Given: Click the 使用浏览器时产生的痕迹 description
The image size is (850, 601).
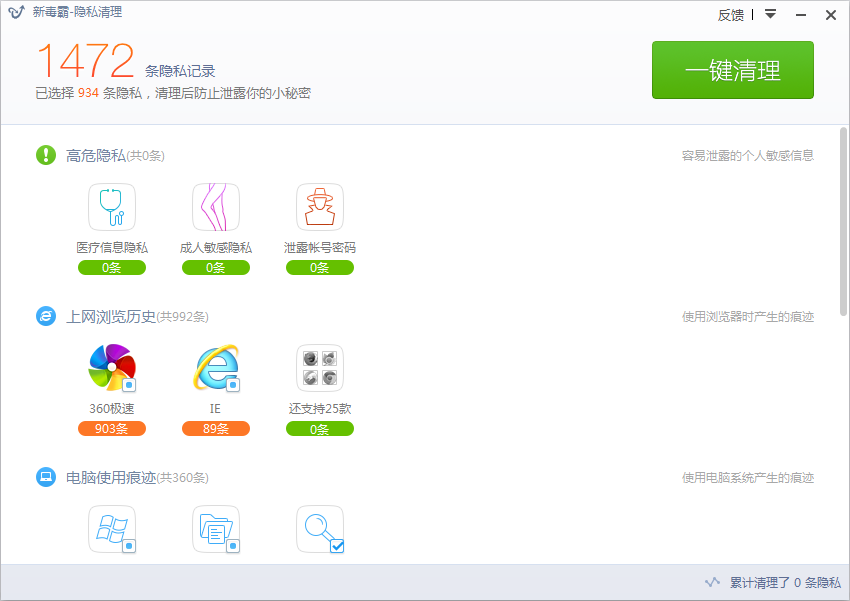Looking at the screenshot, I should click(x=748, y=316).
